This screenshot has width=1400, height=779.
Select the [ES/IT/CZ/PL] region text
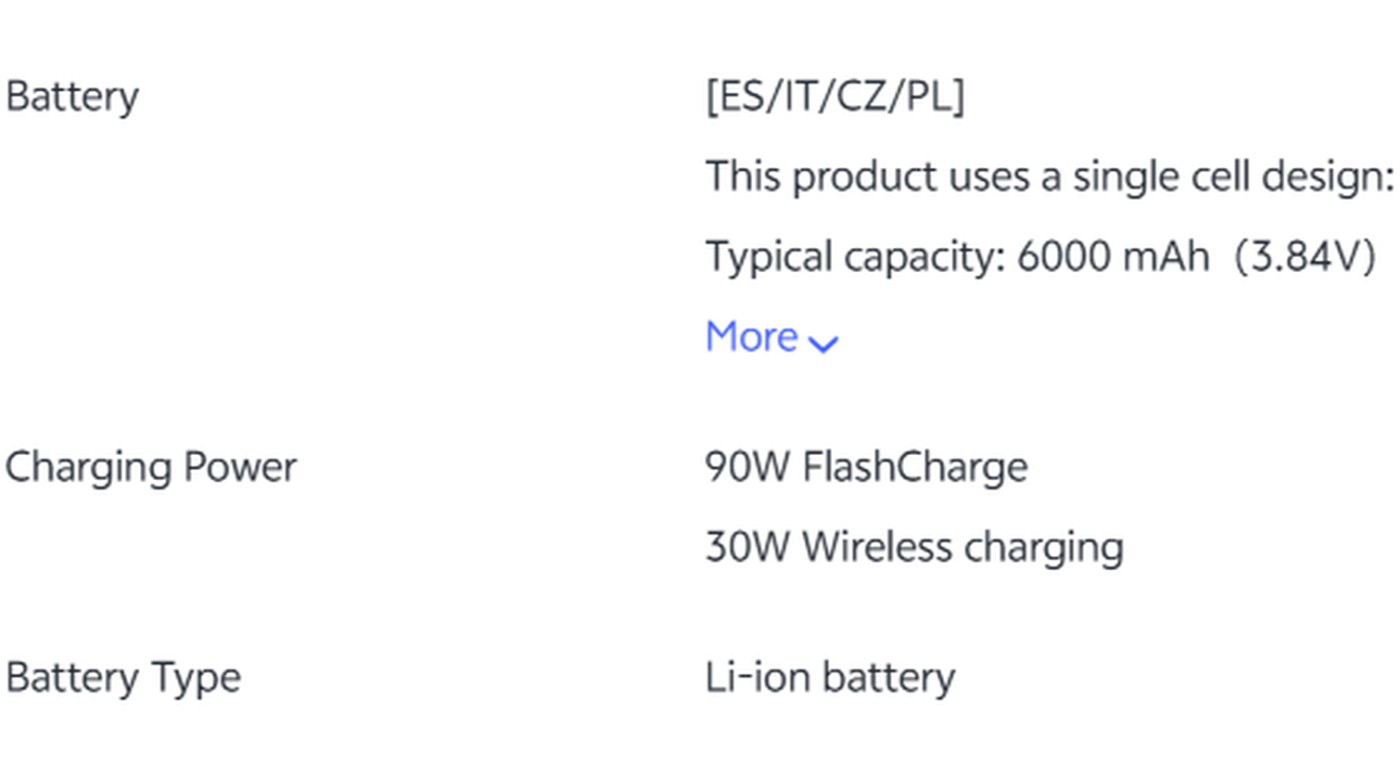[x=835, y=97]
